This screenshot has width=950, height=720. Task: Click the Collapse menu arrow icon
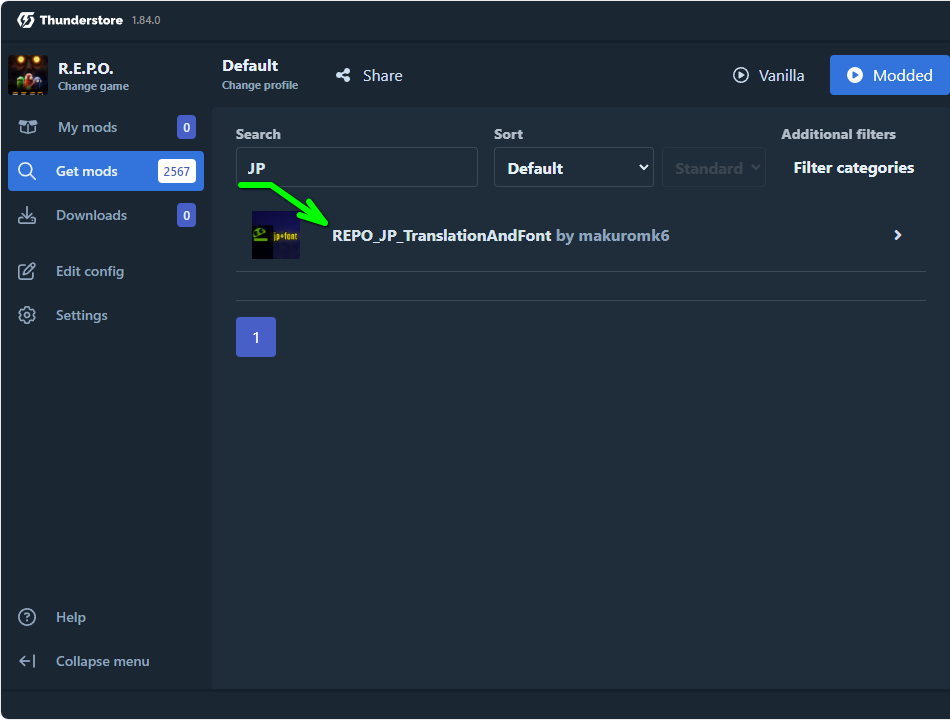(x=27, y=661)
